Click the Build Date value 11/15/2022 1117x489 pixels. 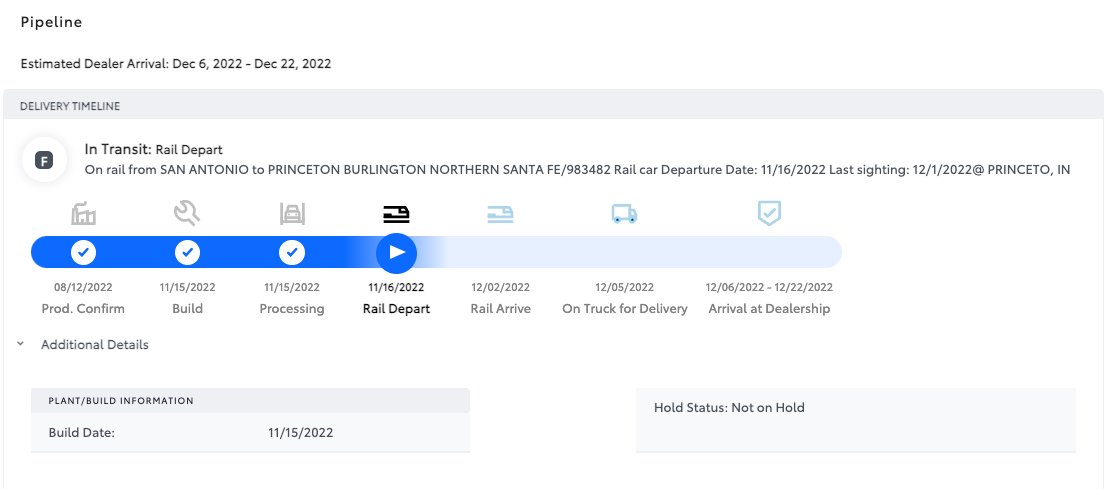pos(301,433)
